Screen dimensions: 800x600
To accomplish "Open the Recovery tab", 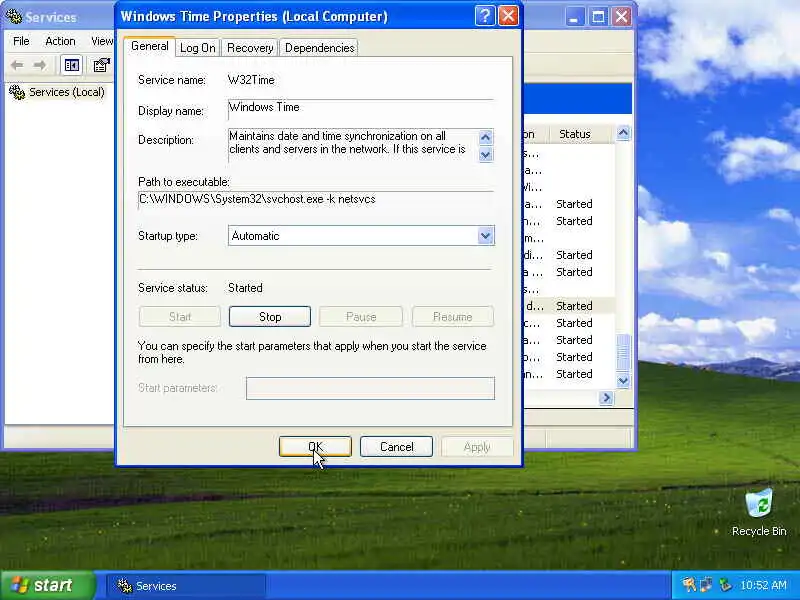I will [x=250, y=48].
